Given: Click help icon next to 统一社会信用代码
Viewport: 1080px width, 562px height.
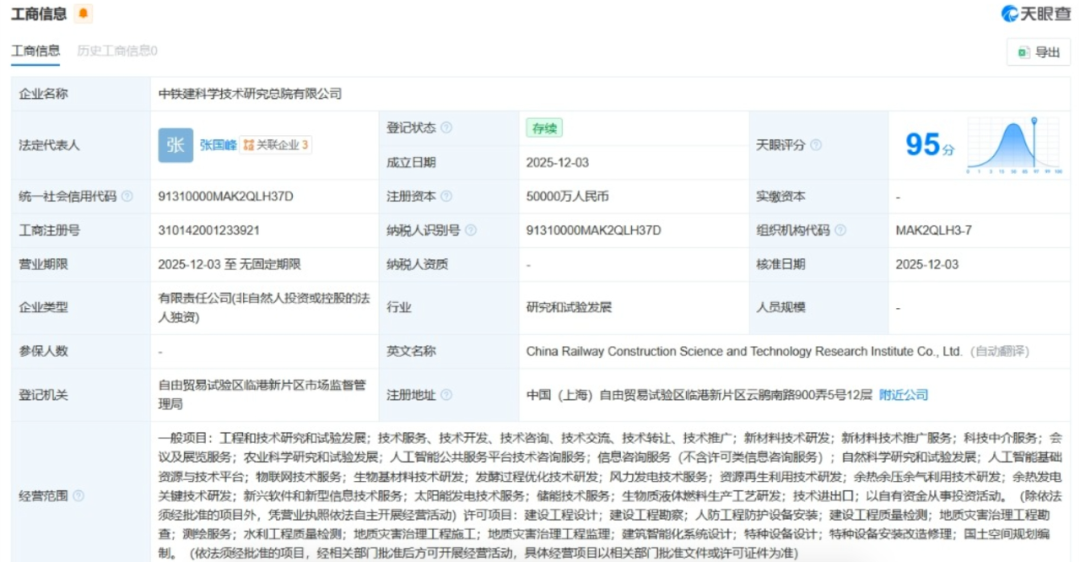Looking at the screenshot, I should 127,196.
